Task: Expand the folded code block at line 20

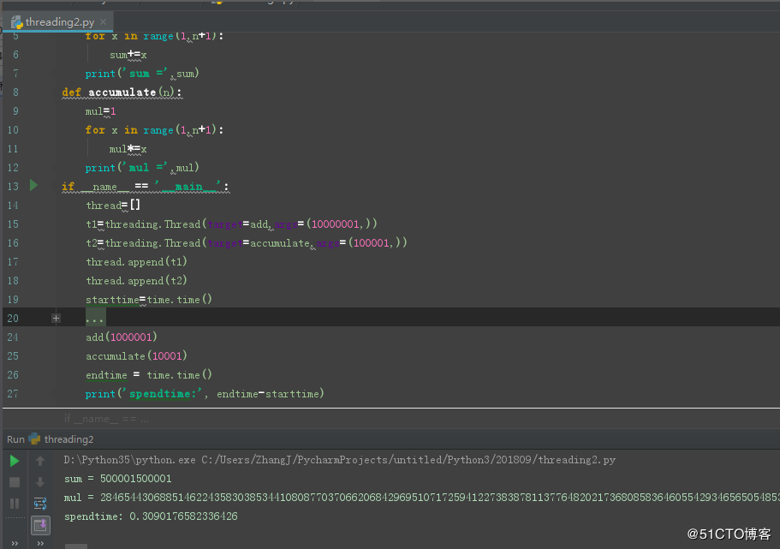Action: 56,318
